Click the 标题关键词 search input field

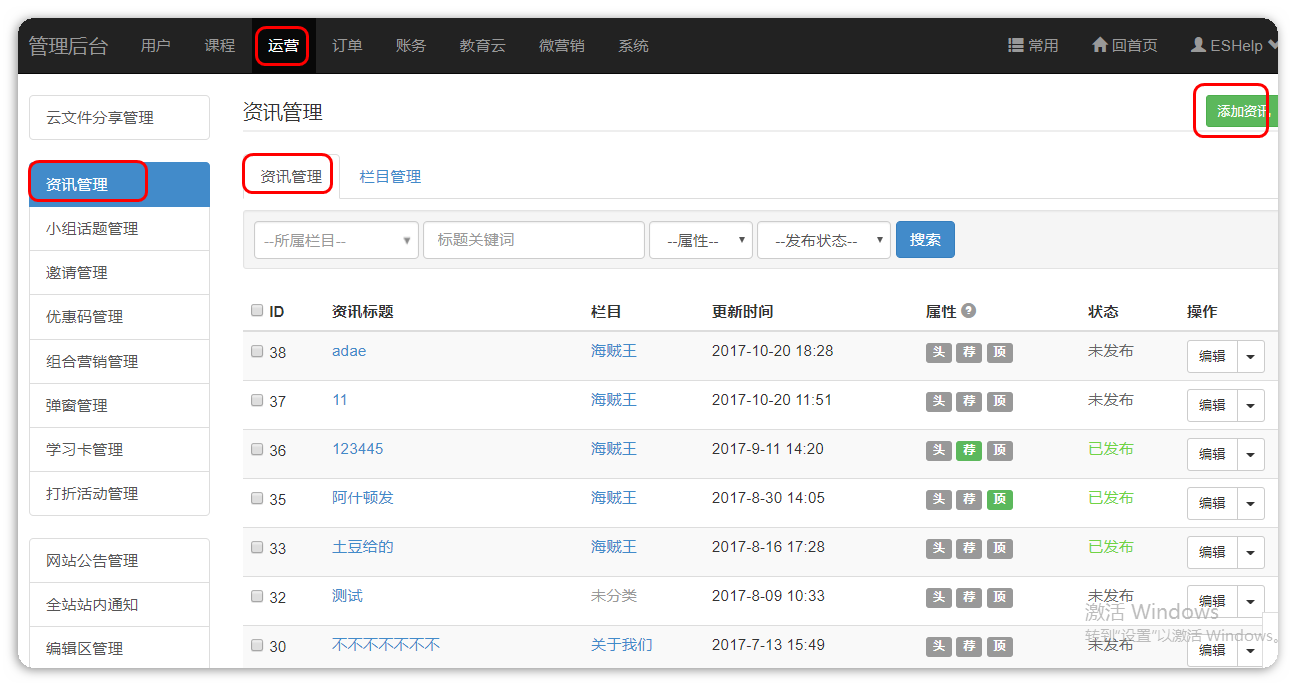click(x=534, y=240)
